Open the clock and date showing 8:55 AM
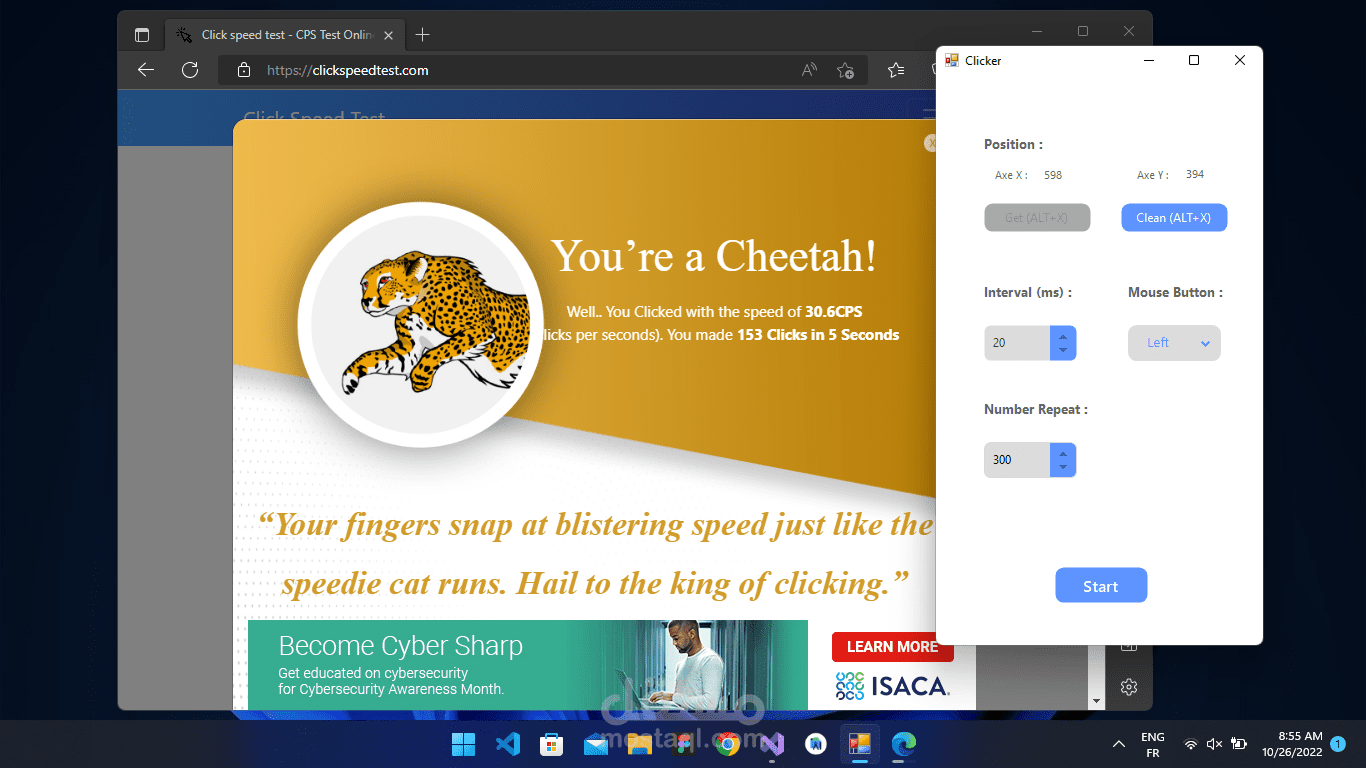Viewport: 1366px width, 768px height. pos(1291,744)
